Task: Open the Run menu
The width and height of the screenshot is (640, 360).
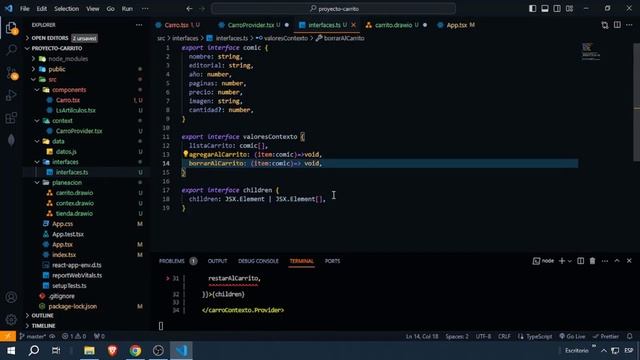Action: point(127,9)
